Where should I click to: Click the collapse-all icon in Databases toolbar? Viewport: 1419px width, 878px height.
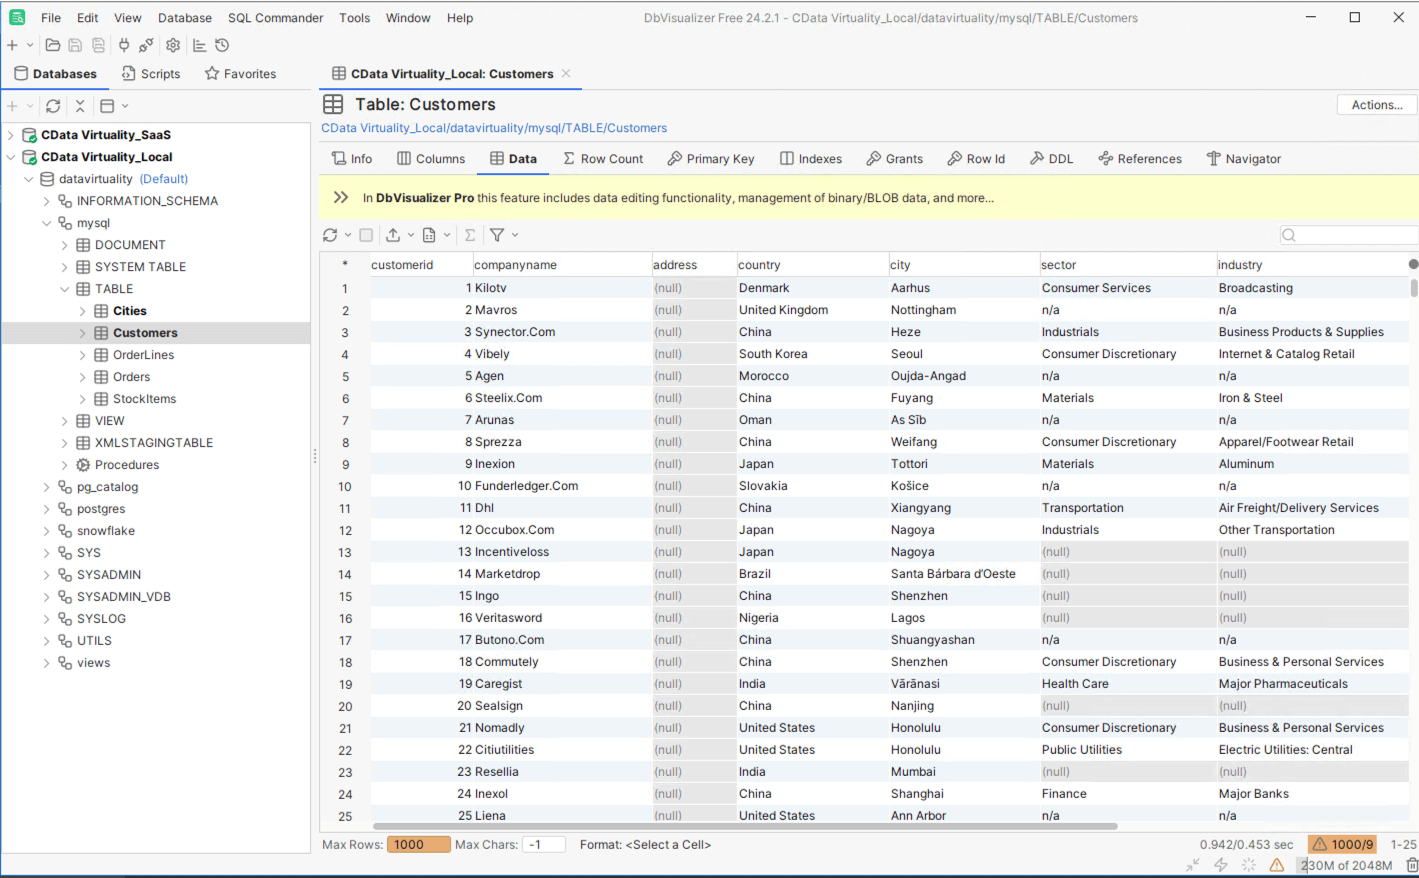click(x=80, y=106)
